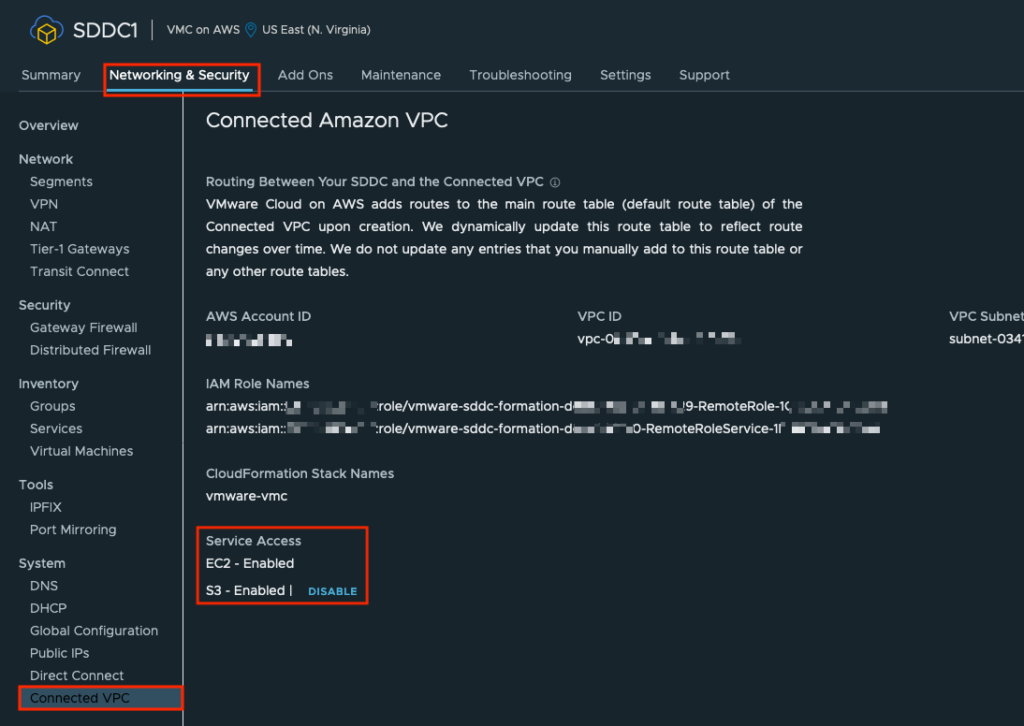This screenshot has width=1024, height=726.
Task: Click the AWS Account ID label
Action: (x=259, y=317)
